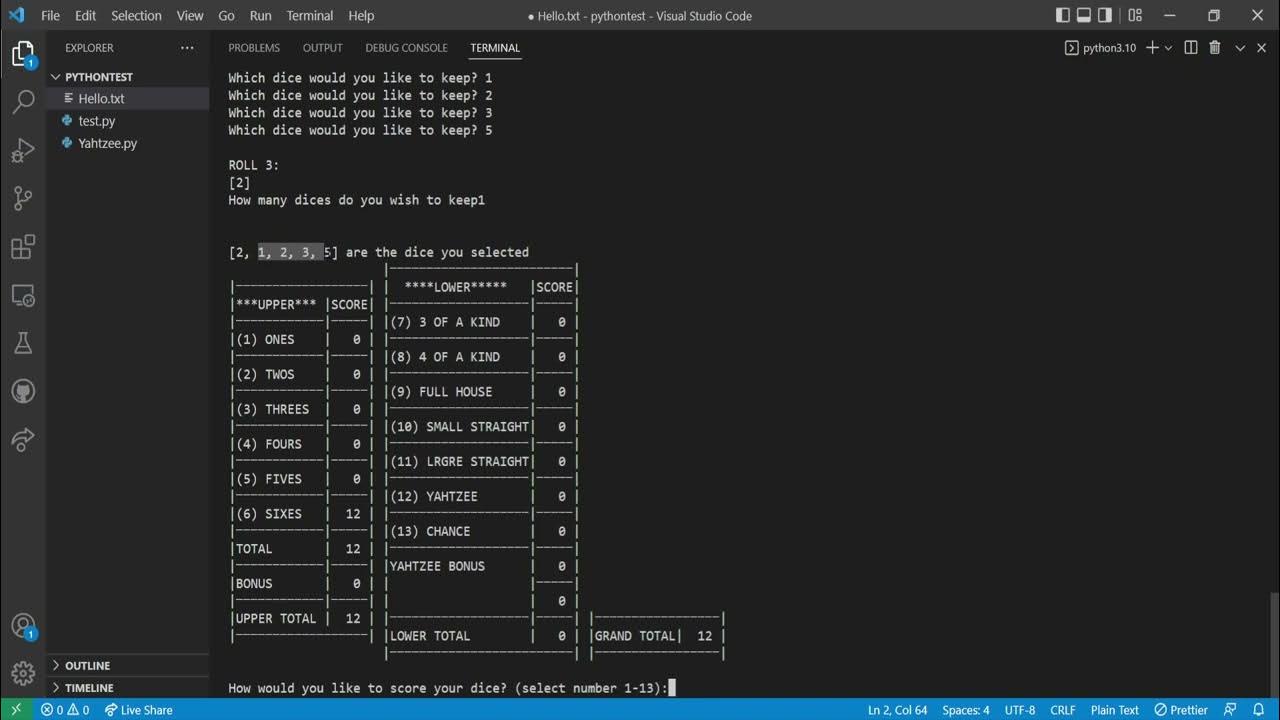
Task: Click Live Share in status bar
Action: (138, 710)
